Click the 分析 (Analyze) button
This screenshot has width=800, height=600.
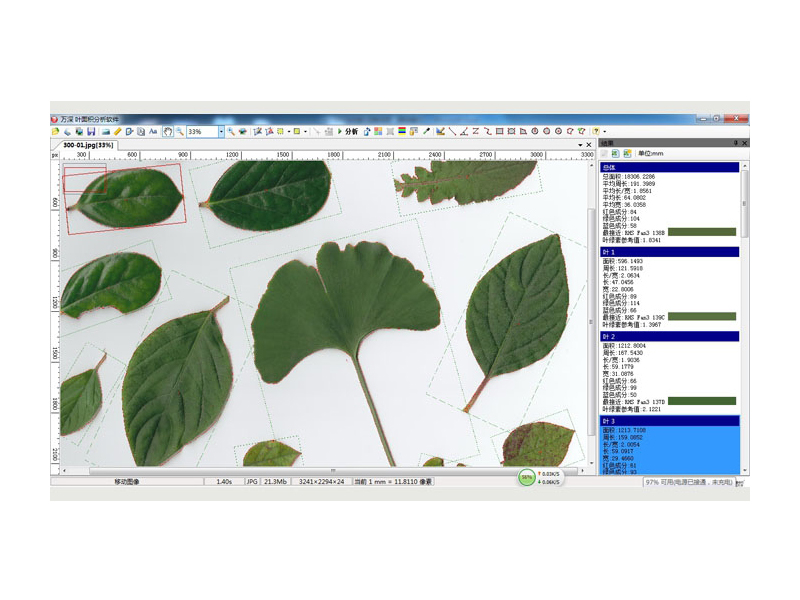point(349,131)
